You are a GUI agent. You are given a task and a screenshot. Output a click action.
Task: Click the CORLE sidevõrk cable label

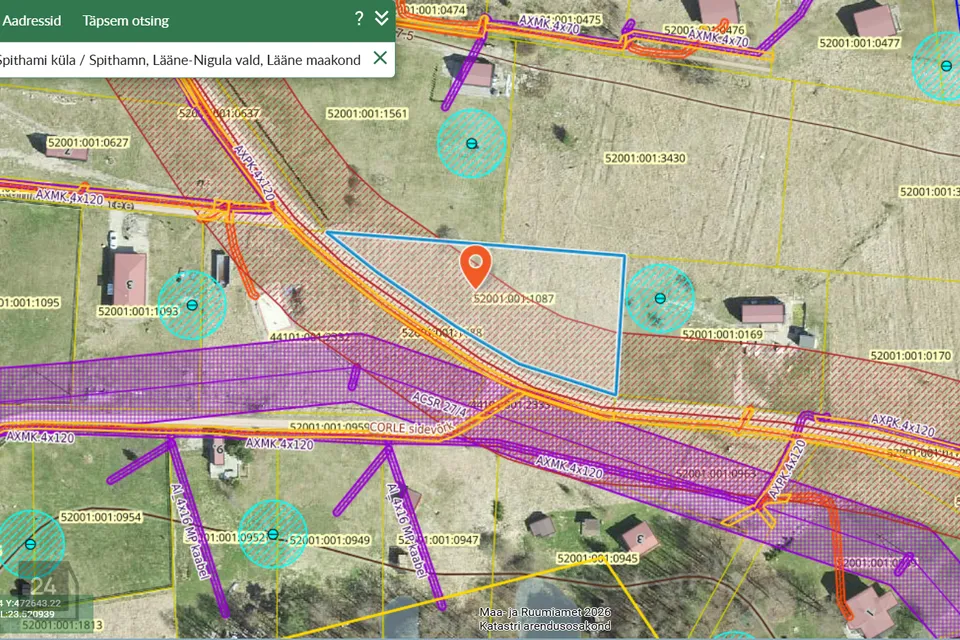[x=414, y=427]
